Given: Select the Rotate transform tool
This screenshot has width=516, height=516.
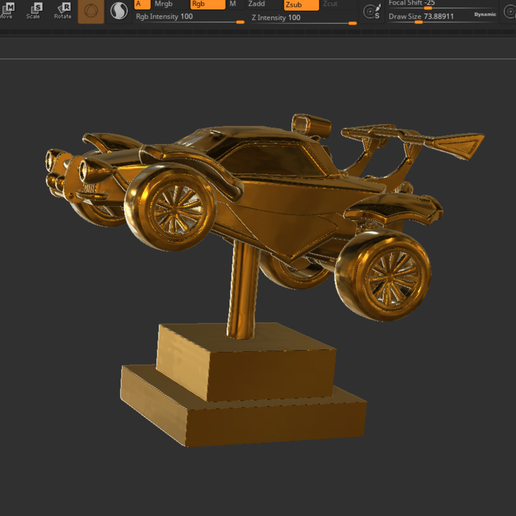Looking at the screenshot, I should point(63,10).
